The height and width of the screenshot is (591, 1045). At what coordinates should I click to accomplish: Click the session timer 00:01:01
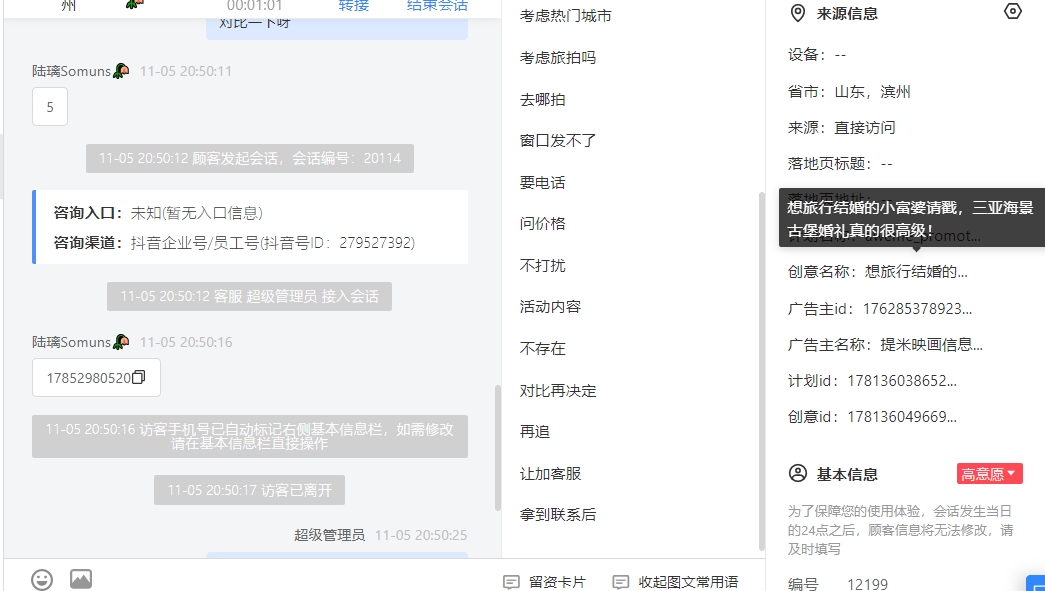click(255, 5)
